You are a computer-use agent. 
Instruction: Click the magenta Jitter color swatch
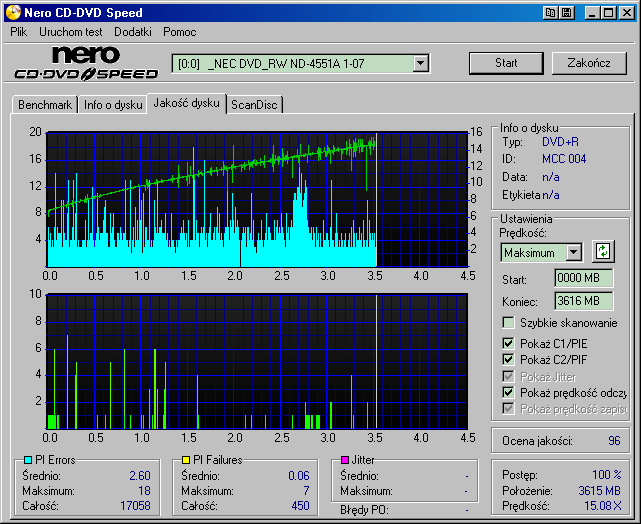tap(345, 460)
